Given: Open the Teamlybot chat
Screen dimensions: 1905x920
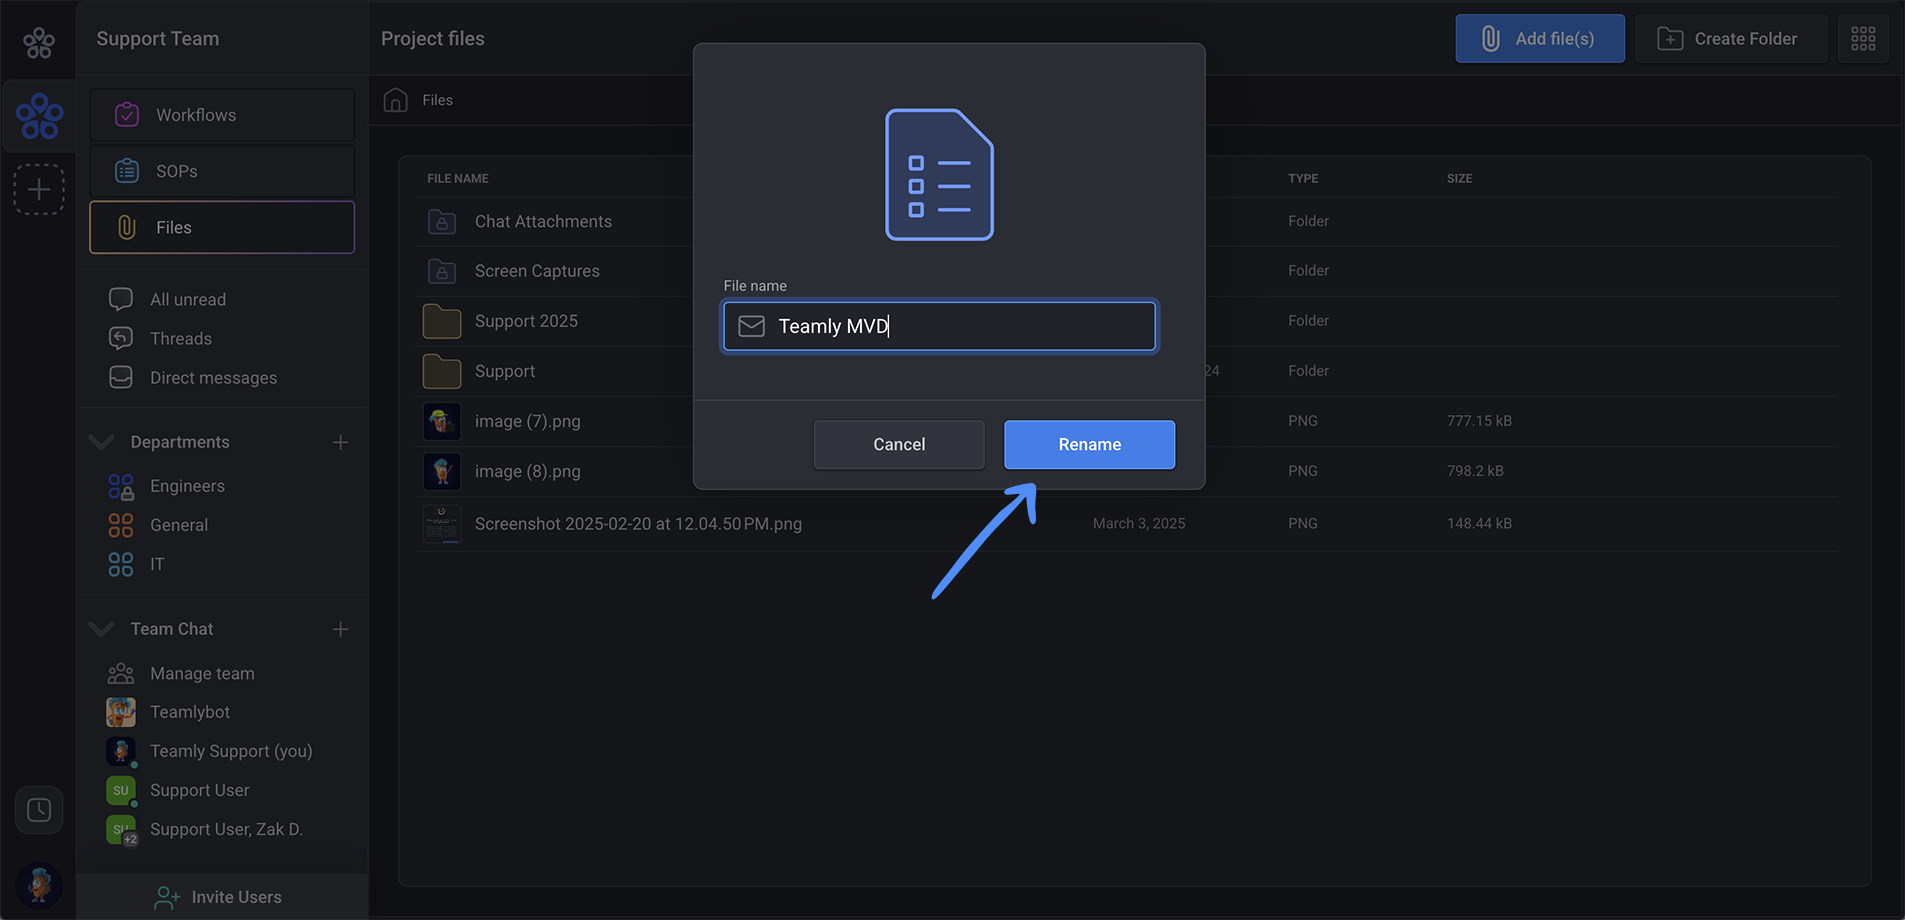Looking at the screenshot, I should coord(190,712).
